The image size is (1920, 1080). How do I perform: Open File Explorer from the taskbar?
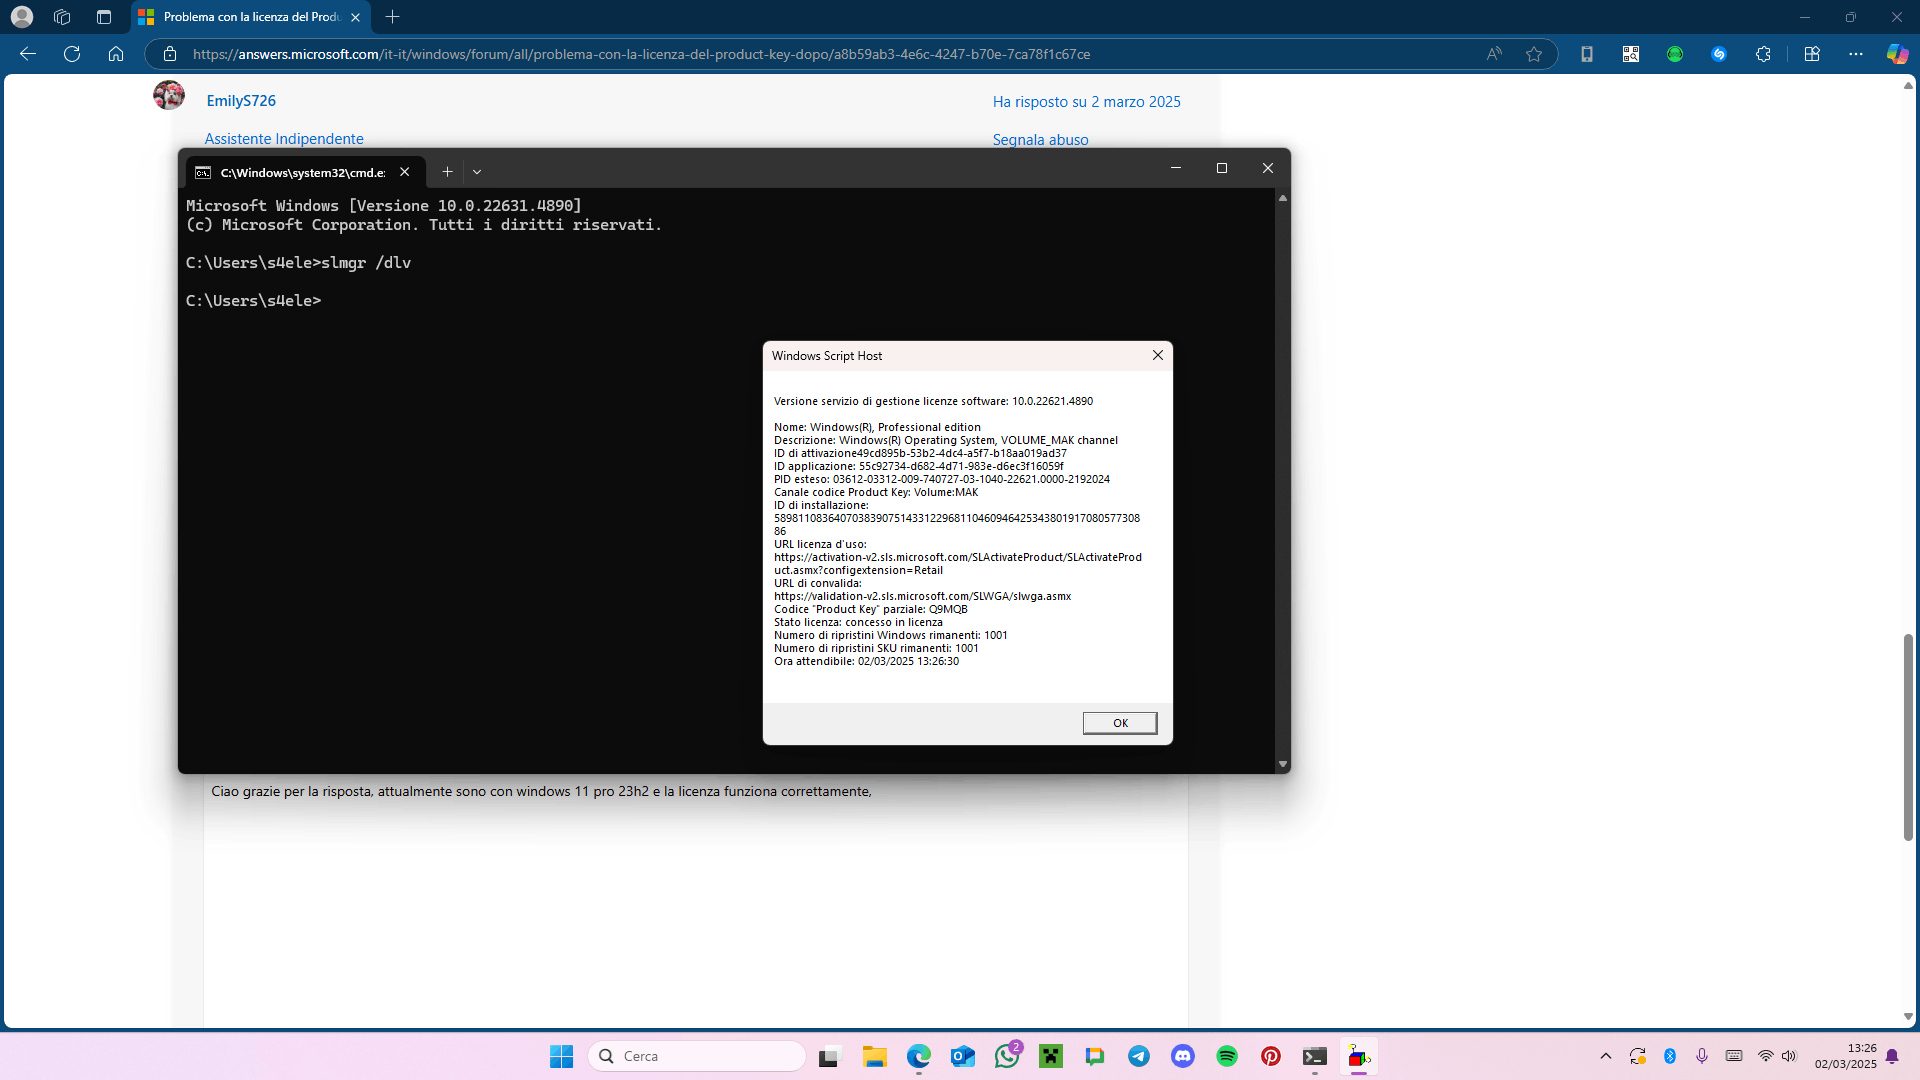pos(875,1056)
